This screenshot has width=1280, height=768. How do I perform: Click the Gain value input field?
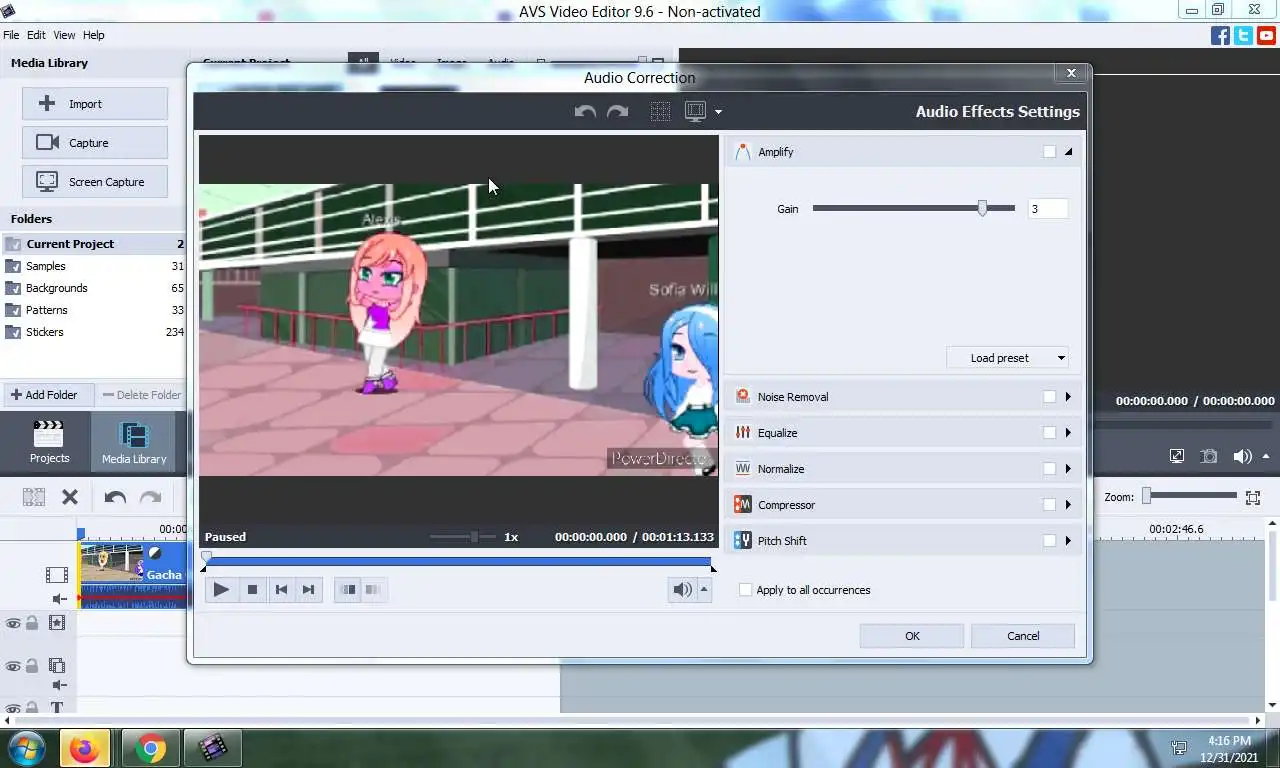[1048, 209]
